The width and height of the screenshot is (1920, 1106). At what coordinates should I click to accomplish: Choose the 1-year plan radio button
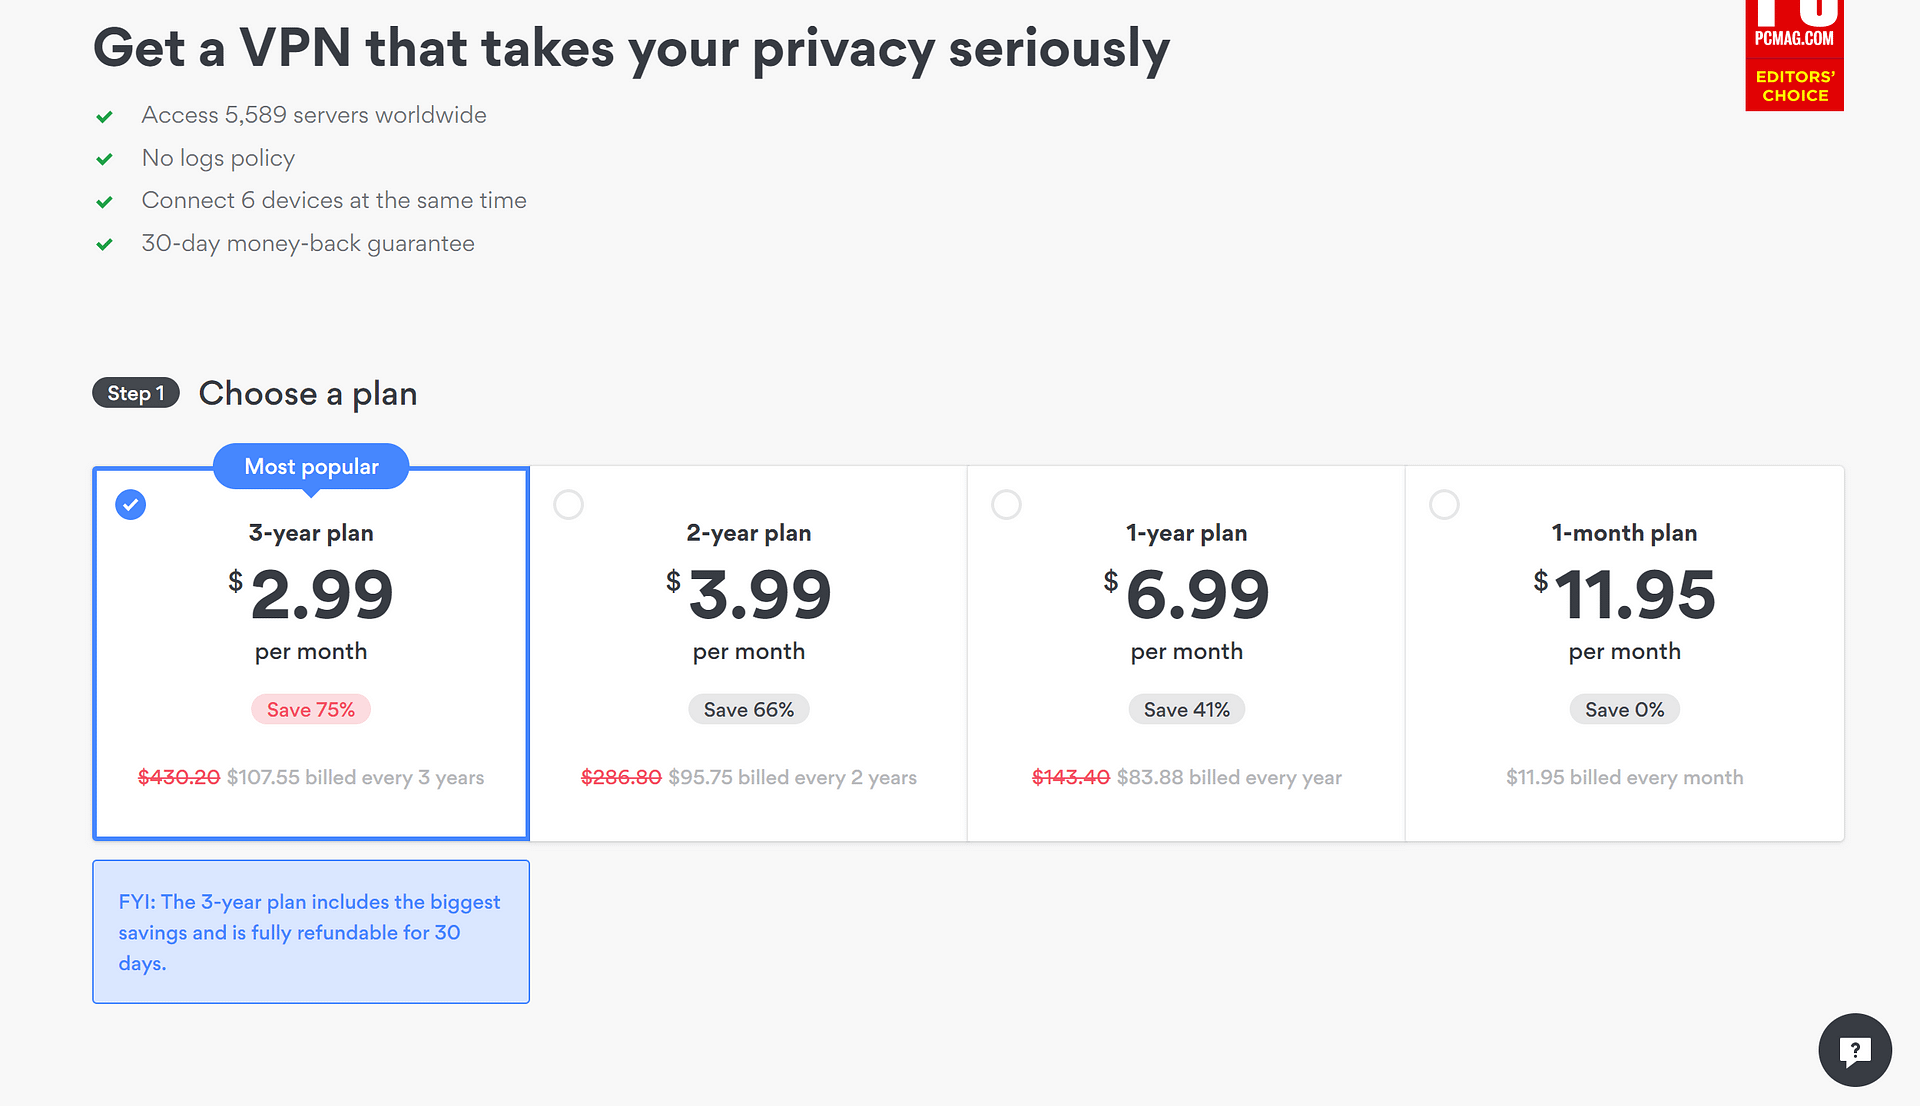tap(1006, 505)
